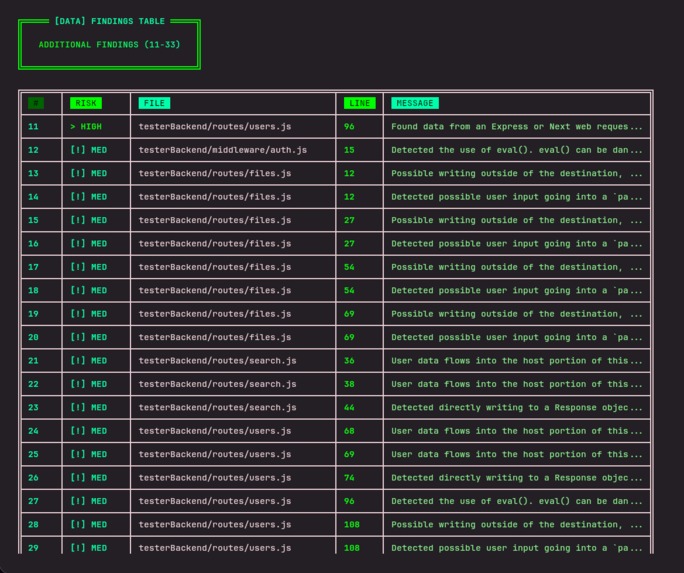
Task: Click 'User data flows' message in row 21
Action: click(x=516, y=361)
